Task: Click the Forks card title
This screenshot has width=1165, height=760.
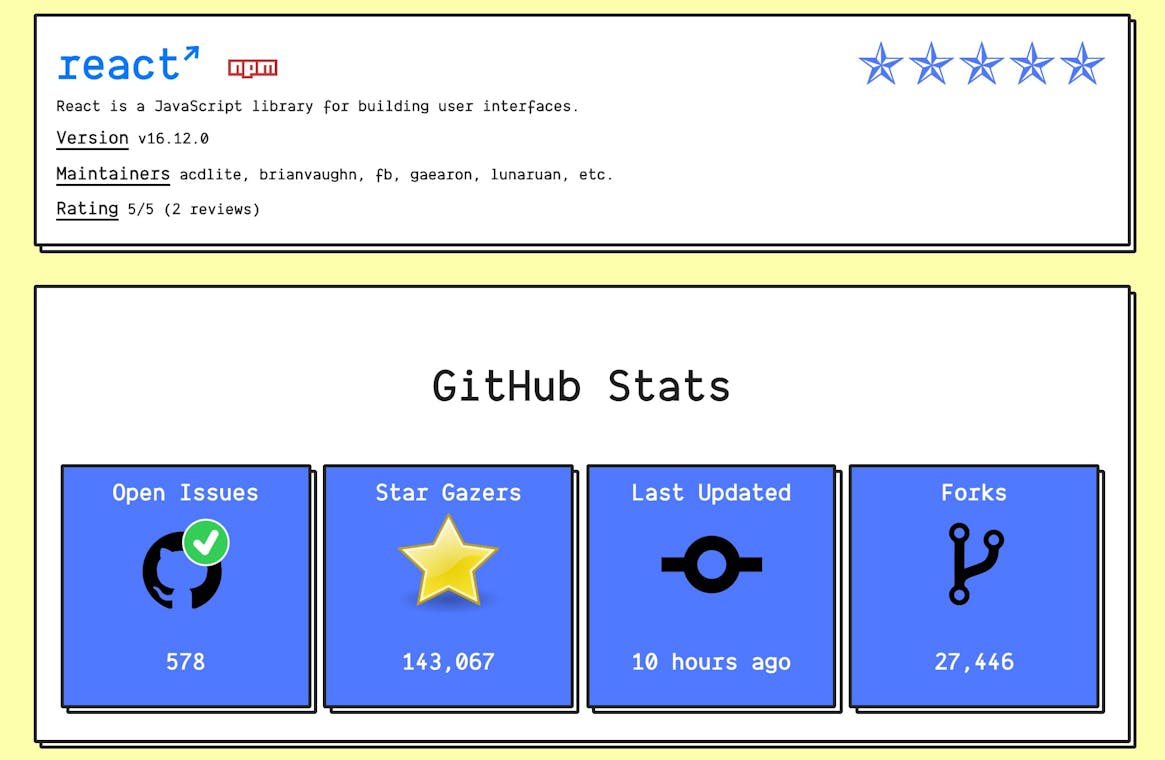Action: click(x=973, y=493)
